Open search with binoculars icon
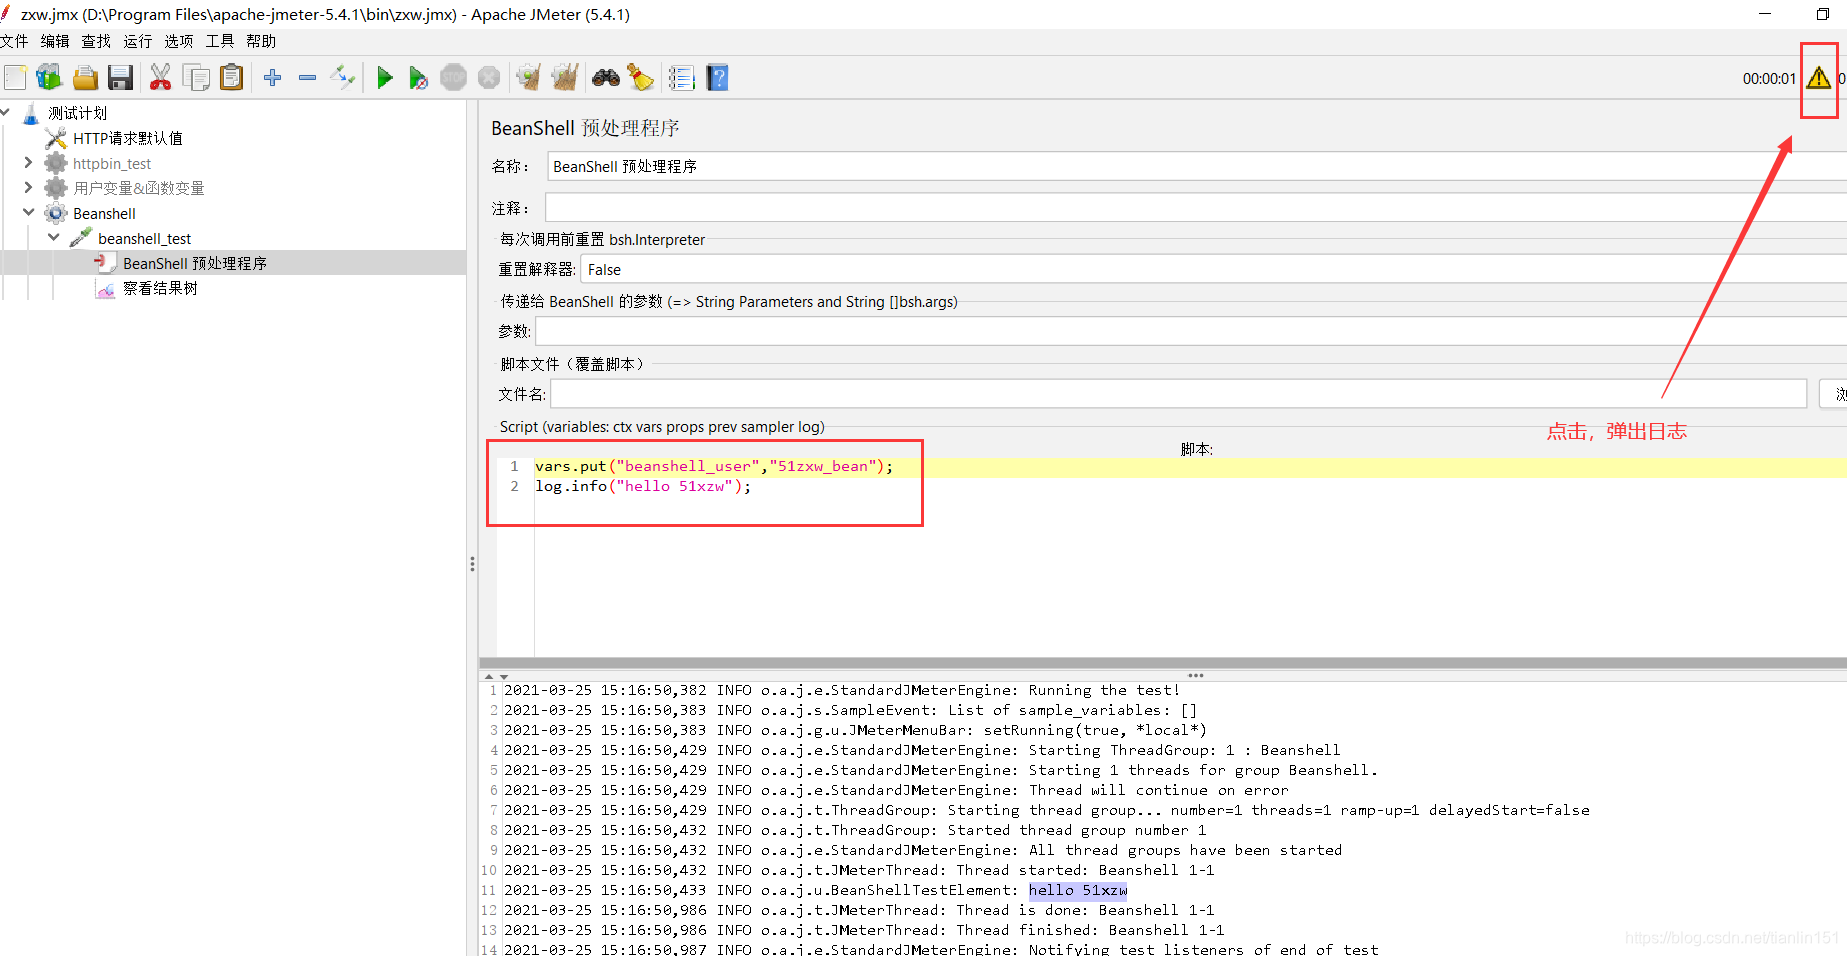 pyautogui.click(x=606, y=77)
